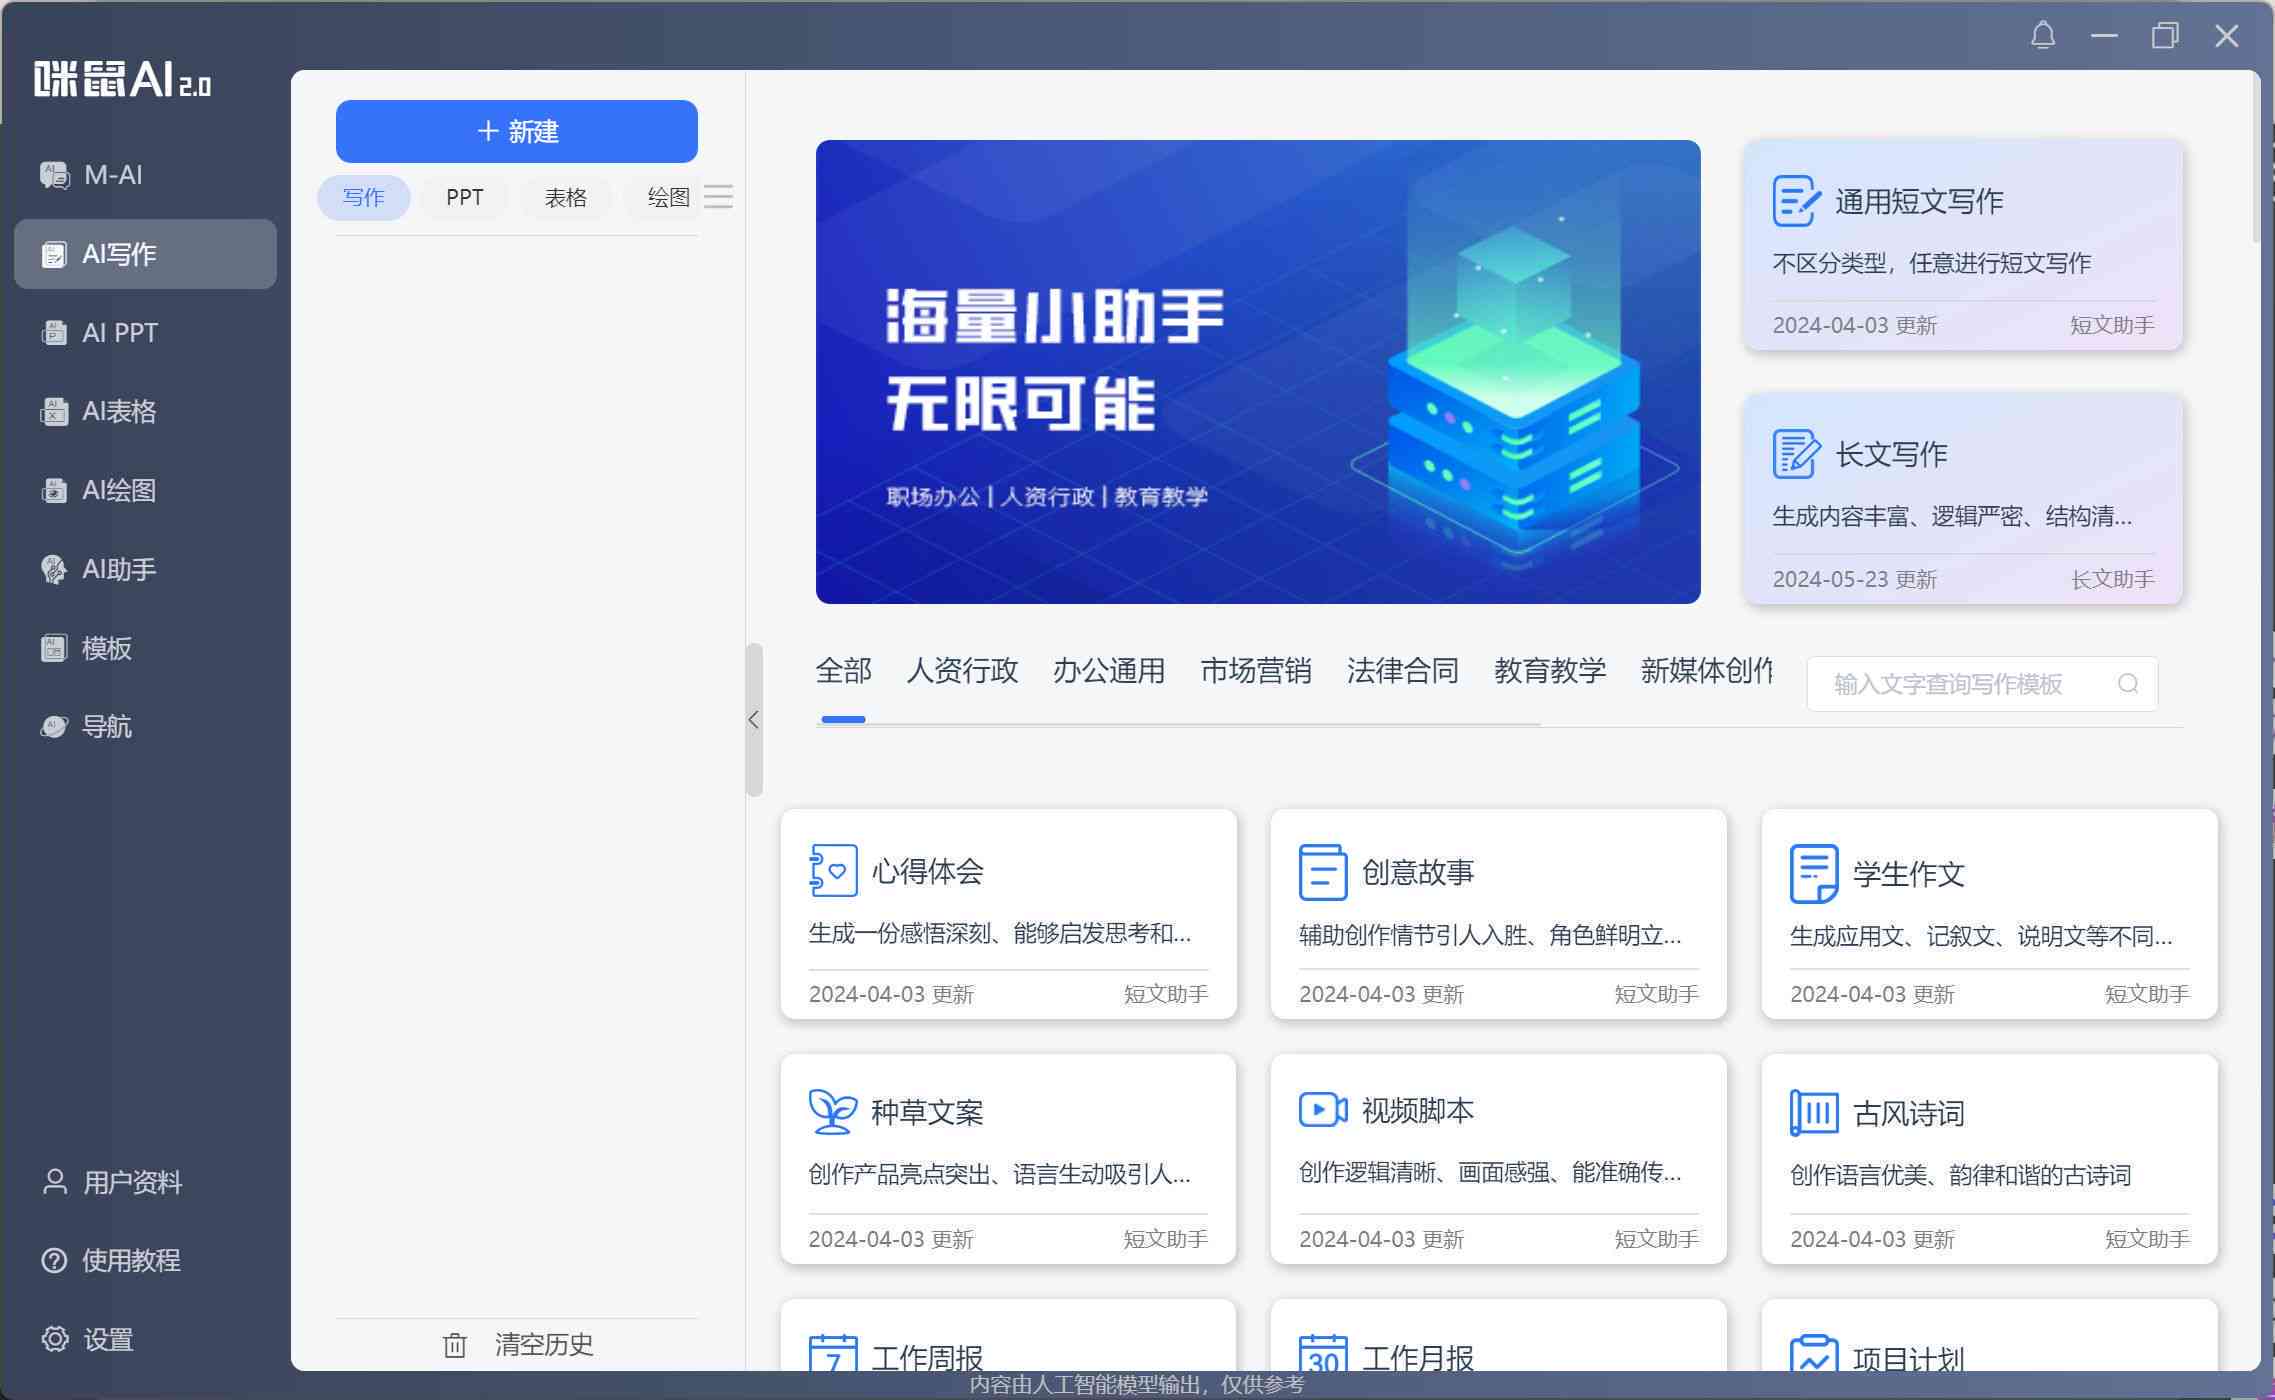The width and height of the screenshot is (2275, 1400).
Task: Open the AI表格 sidebar icon
Action: click(54, 411)
